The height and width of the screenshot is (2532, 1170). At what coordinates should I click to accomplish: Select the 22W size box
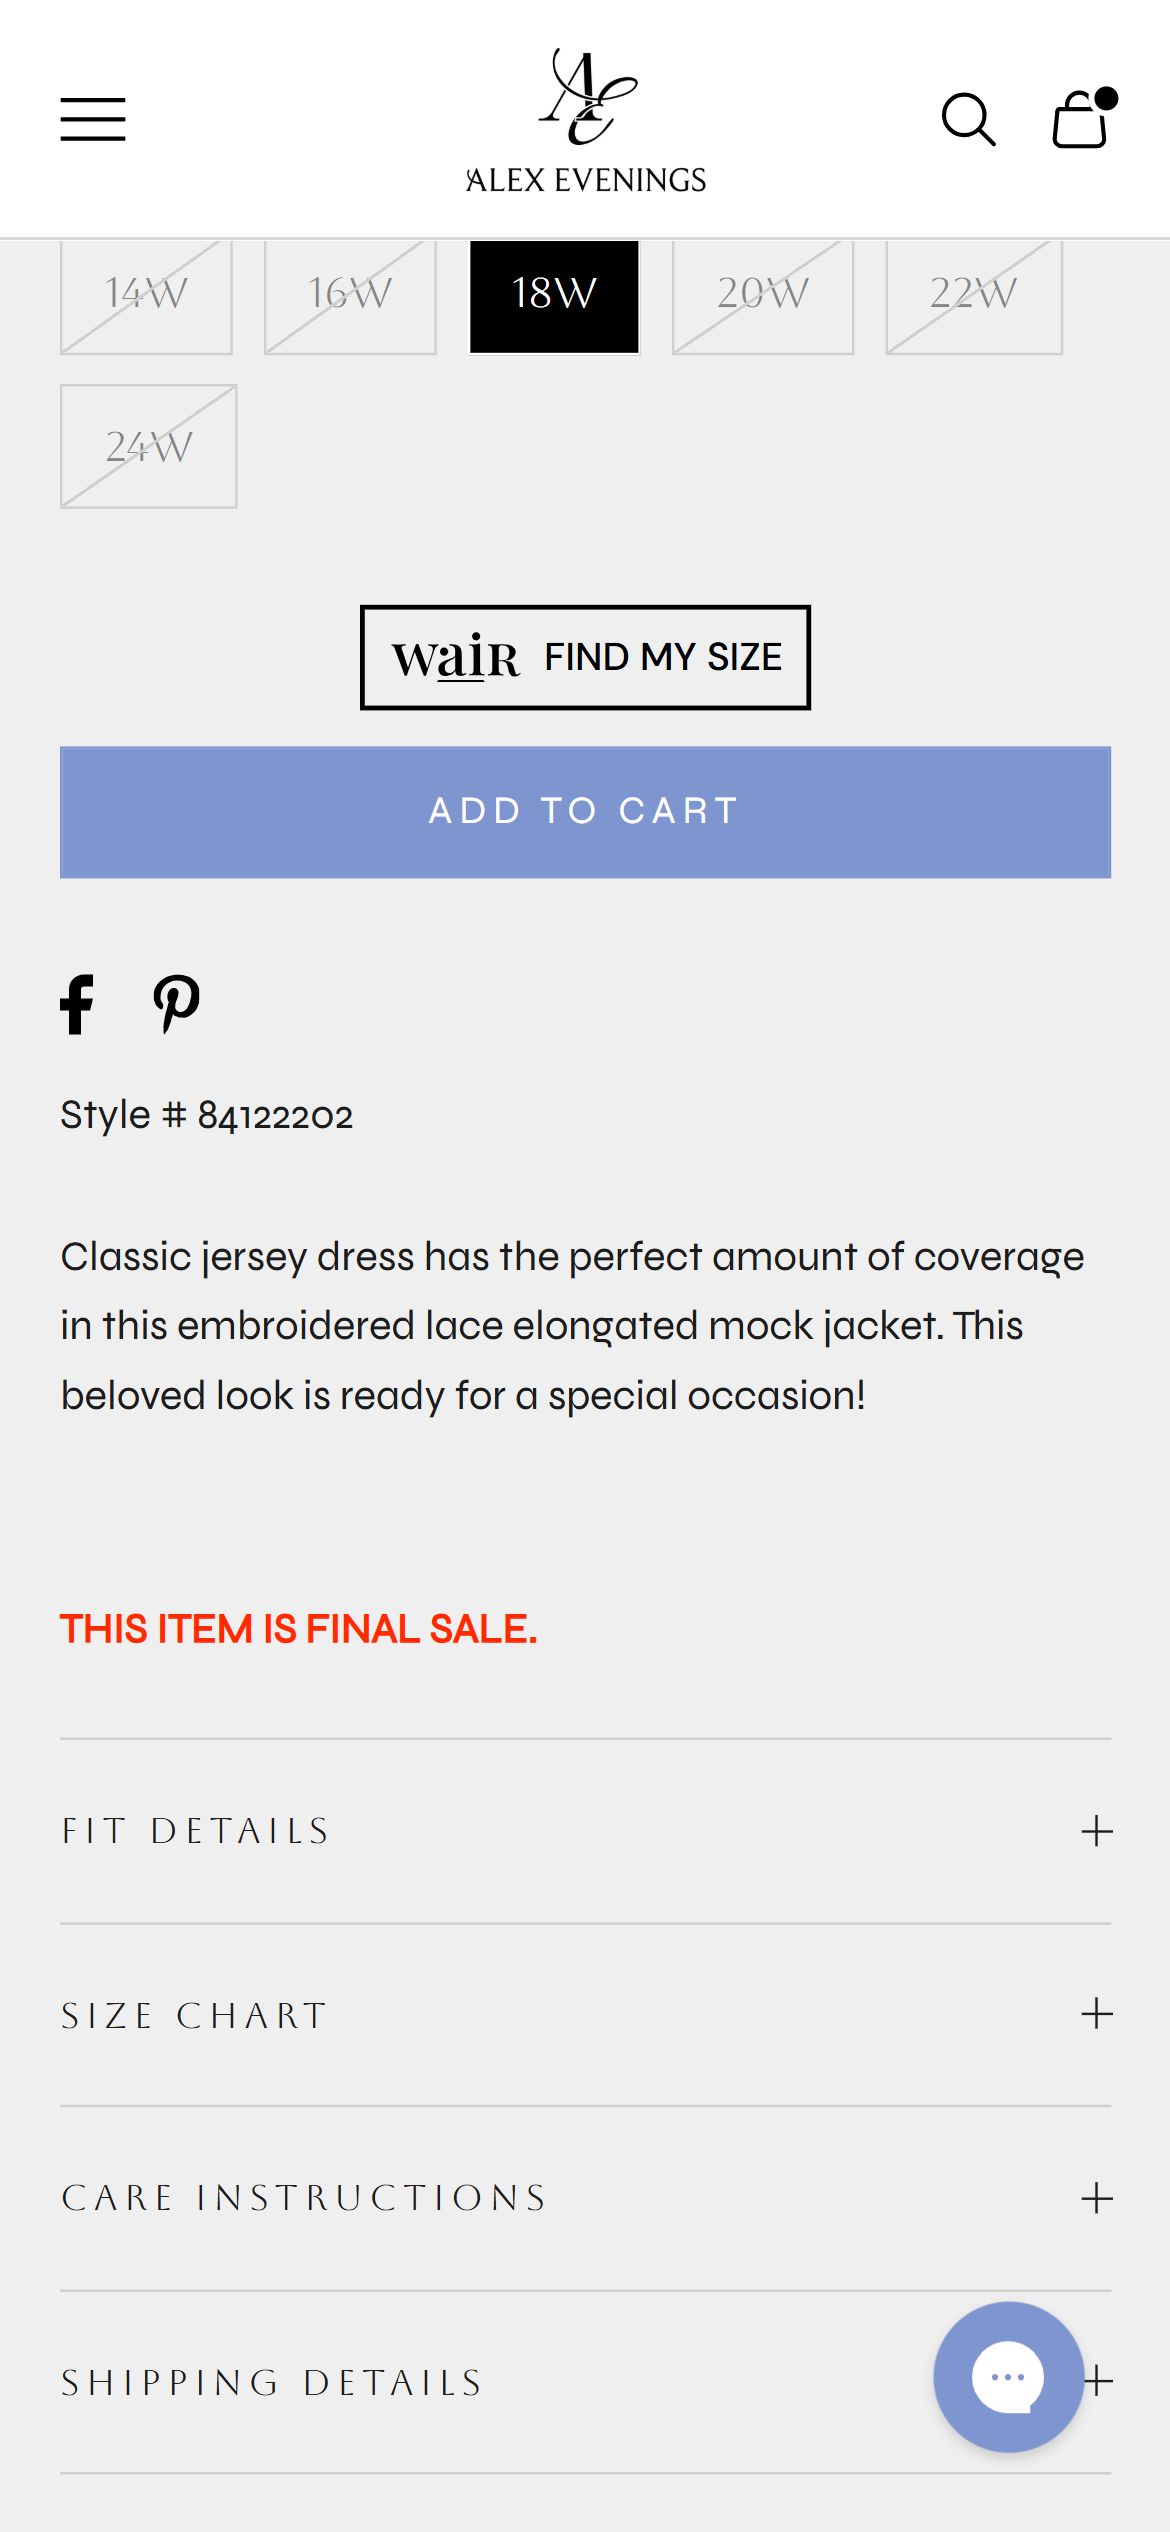click(x=974, y=295)
